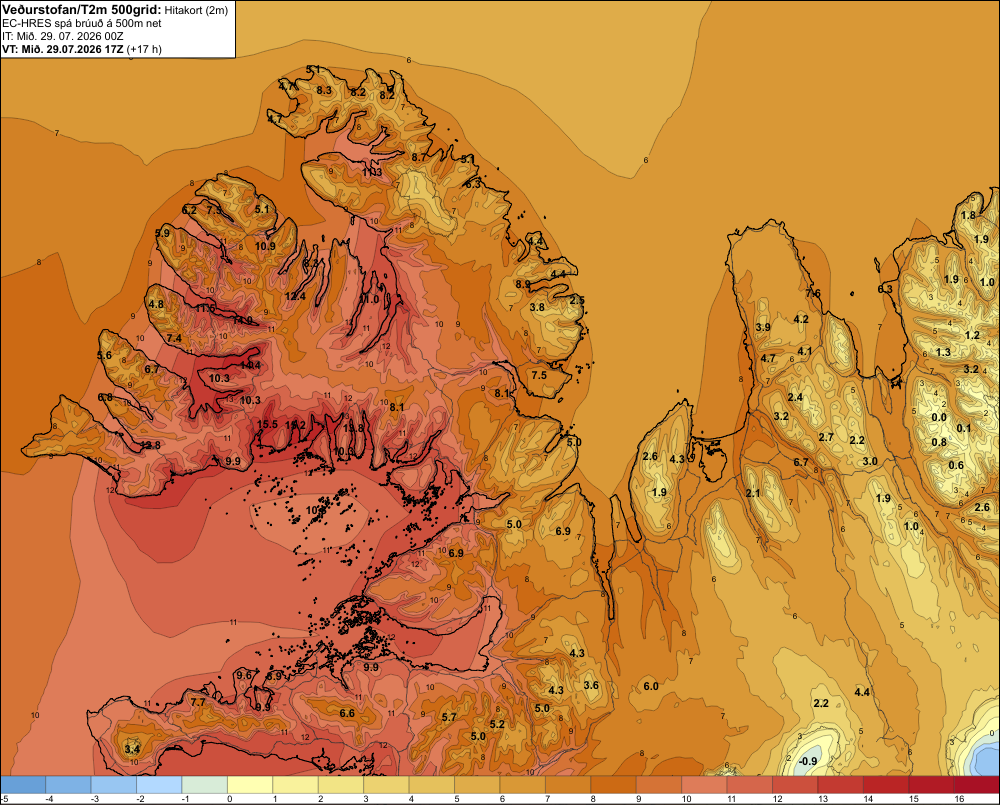Click the "Veðurstofan/T2m 500grid:" header title
Image resolution: width=1000 pixels, height=805 pixels.
click(x=82, y=10)
